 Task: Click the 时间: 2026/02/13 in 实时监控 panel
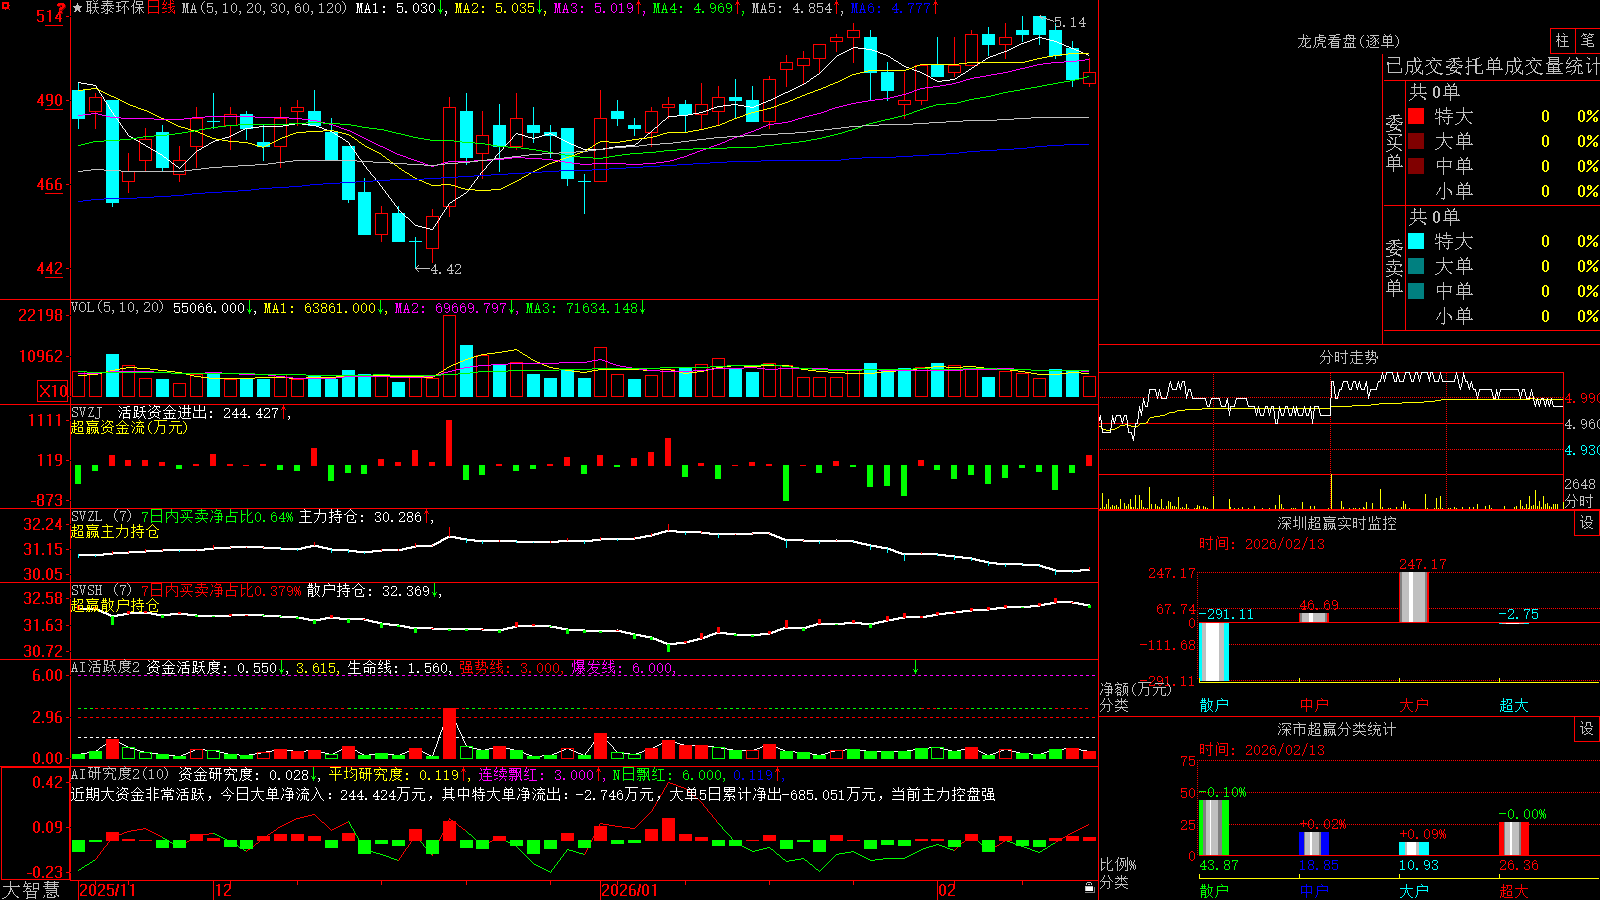[x=1262, y=544]
